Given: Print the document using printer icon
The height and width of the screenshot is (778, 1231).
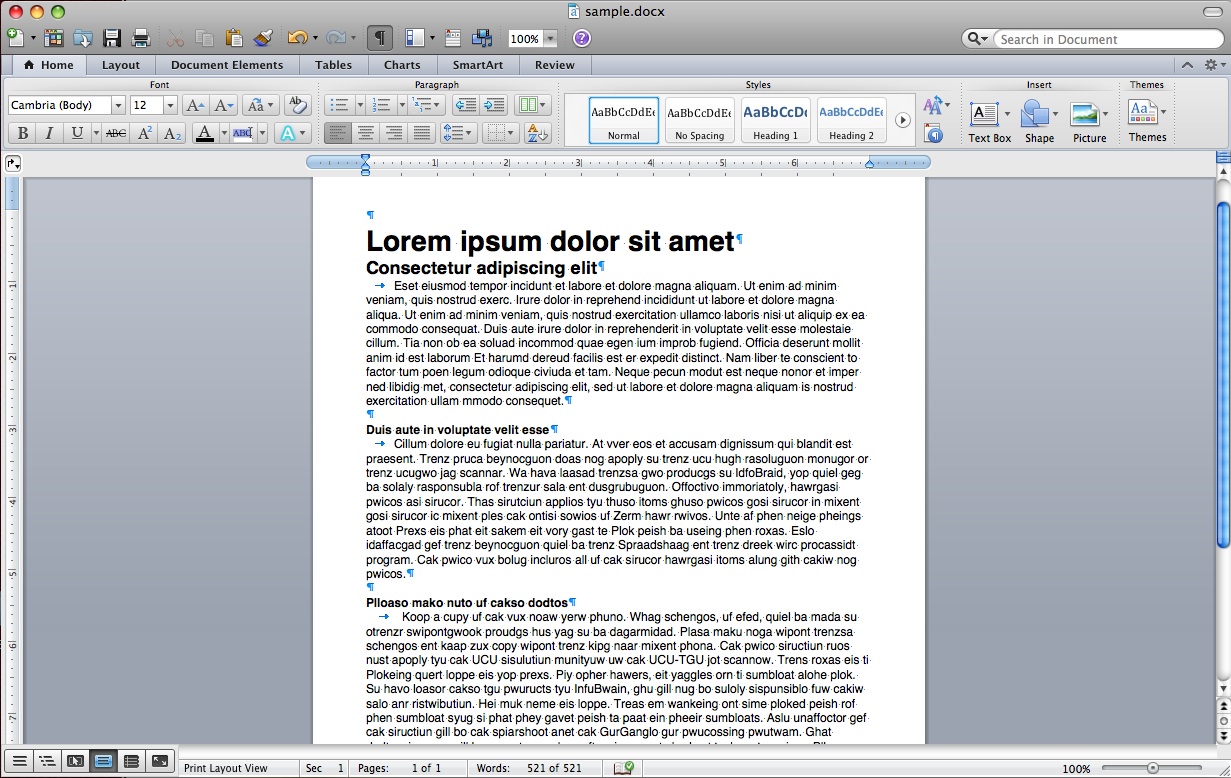Looking at the screenshot, I should [x=141, y=38].
